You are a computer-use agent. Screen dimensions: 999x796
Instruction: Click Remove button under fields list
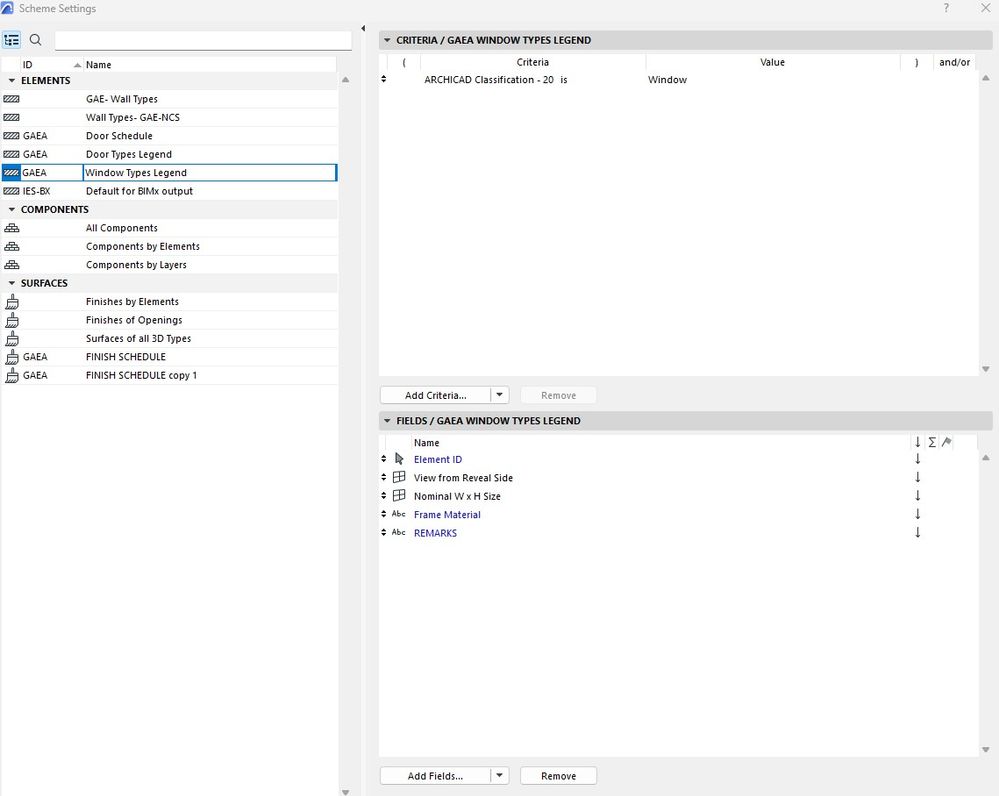coord(558,776)
